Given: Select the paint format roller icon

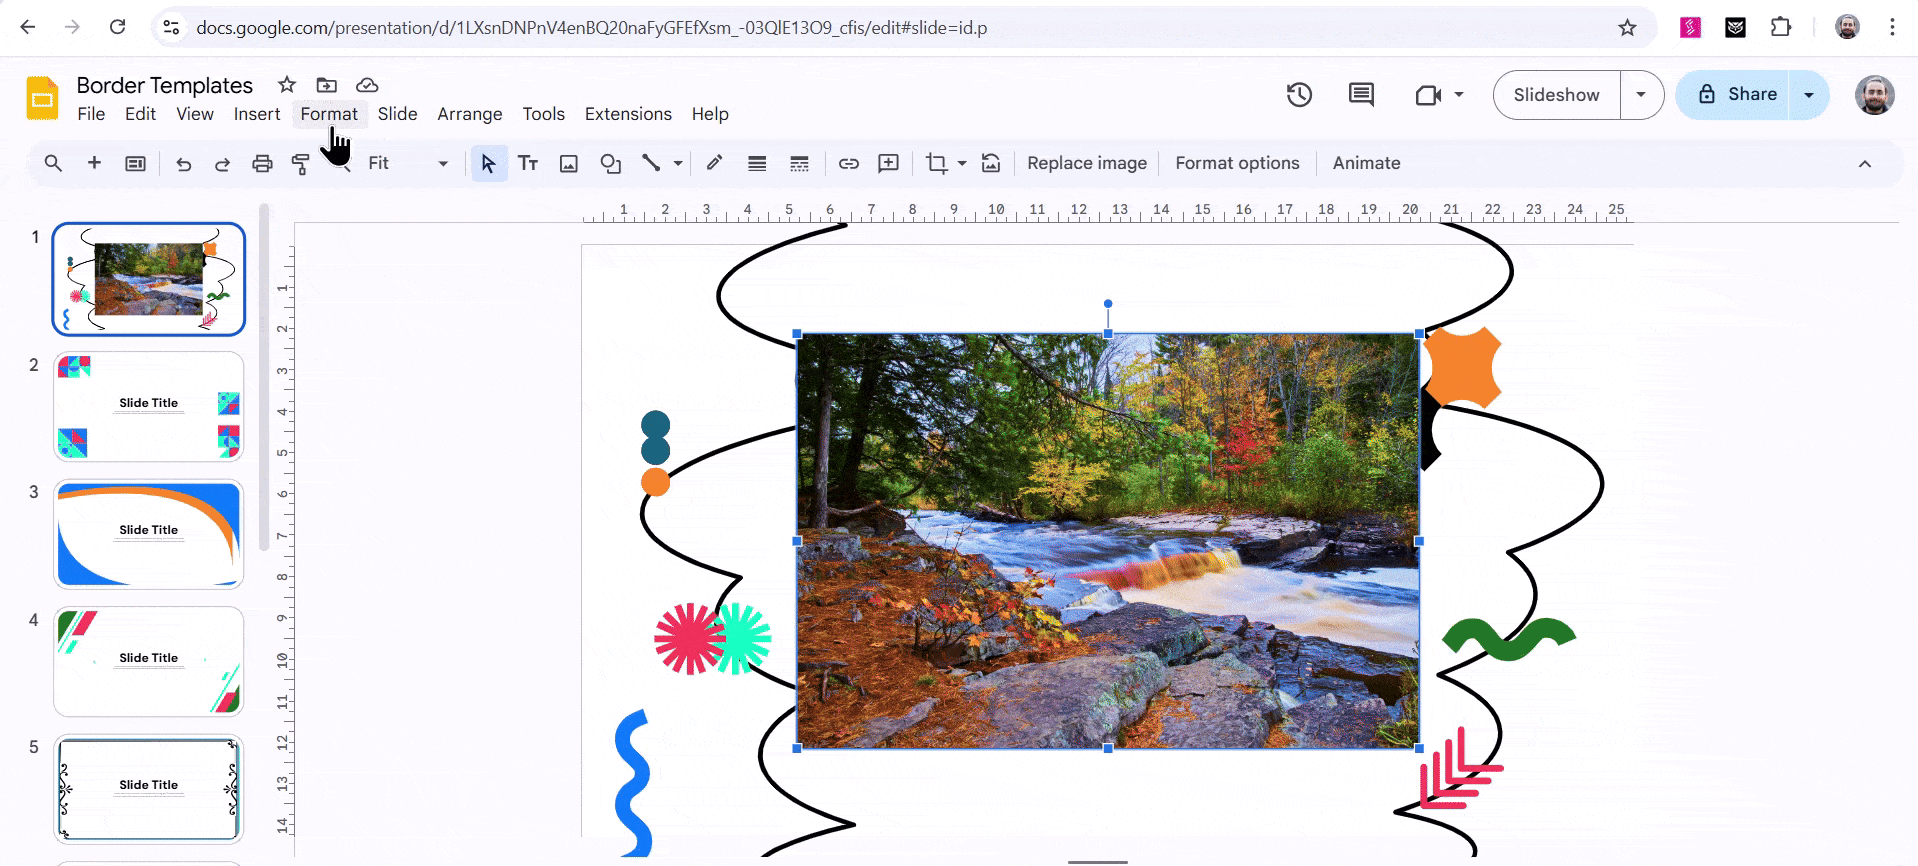Looking at the screenshot, I should [300, 164].
